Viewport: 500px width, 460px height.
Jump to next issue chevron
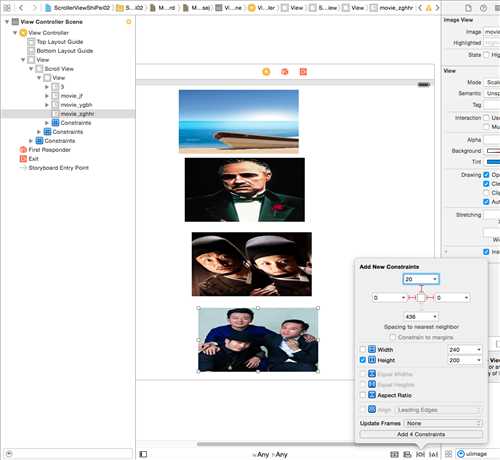[x=437, y=7]
